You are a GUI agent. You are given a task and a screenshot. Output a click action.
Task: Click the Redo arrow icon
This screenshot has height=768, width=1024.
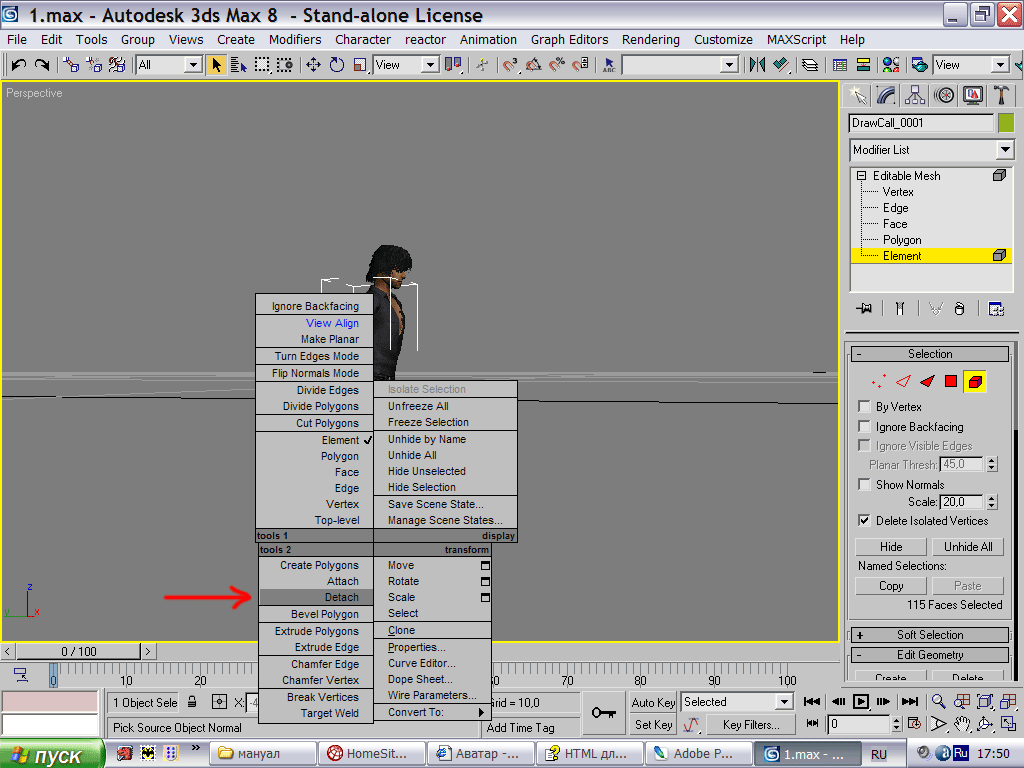[x=42, y=65]
